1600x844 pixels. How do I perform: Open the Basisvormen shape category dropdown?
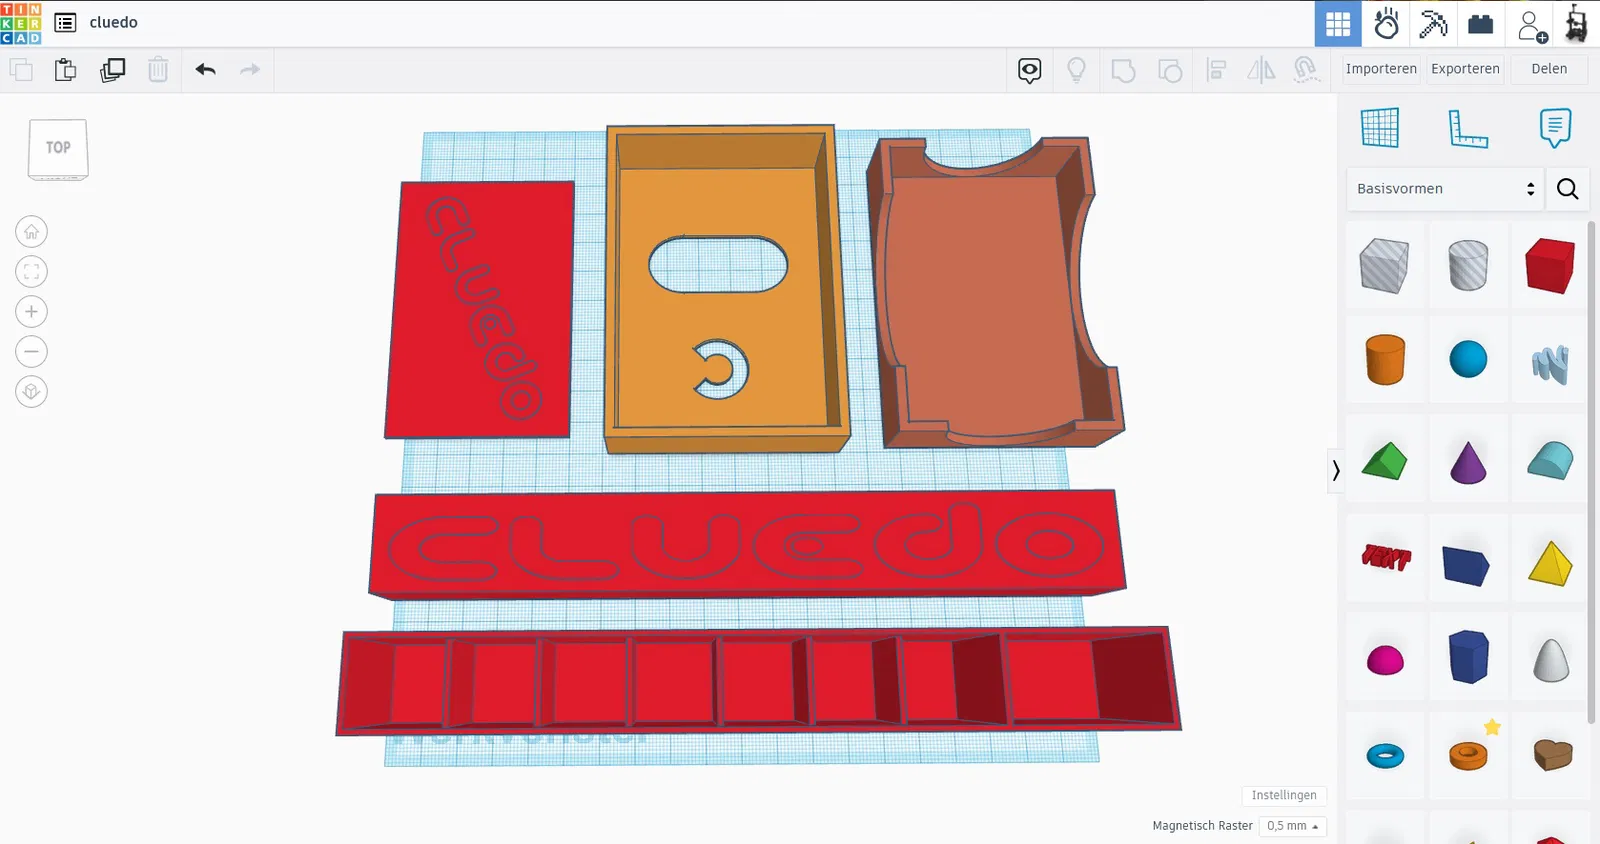[1444, 189]
